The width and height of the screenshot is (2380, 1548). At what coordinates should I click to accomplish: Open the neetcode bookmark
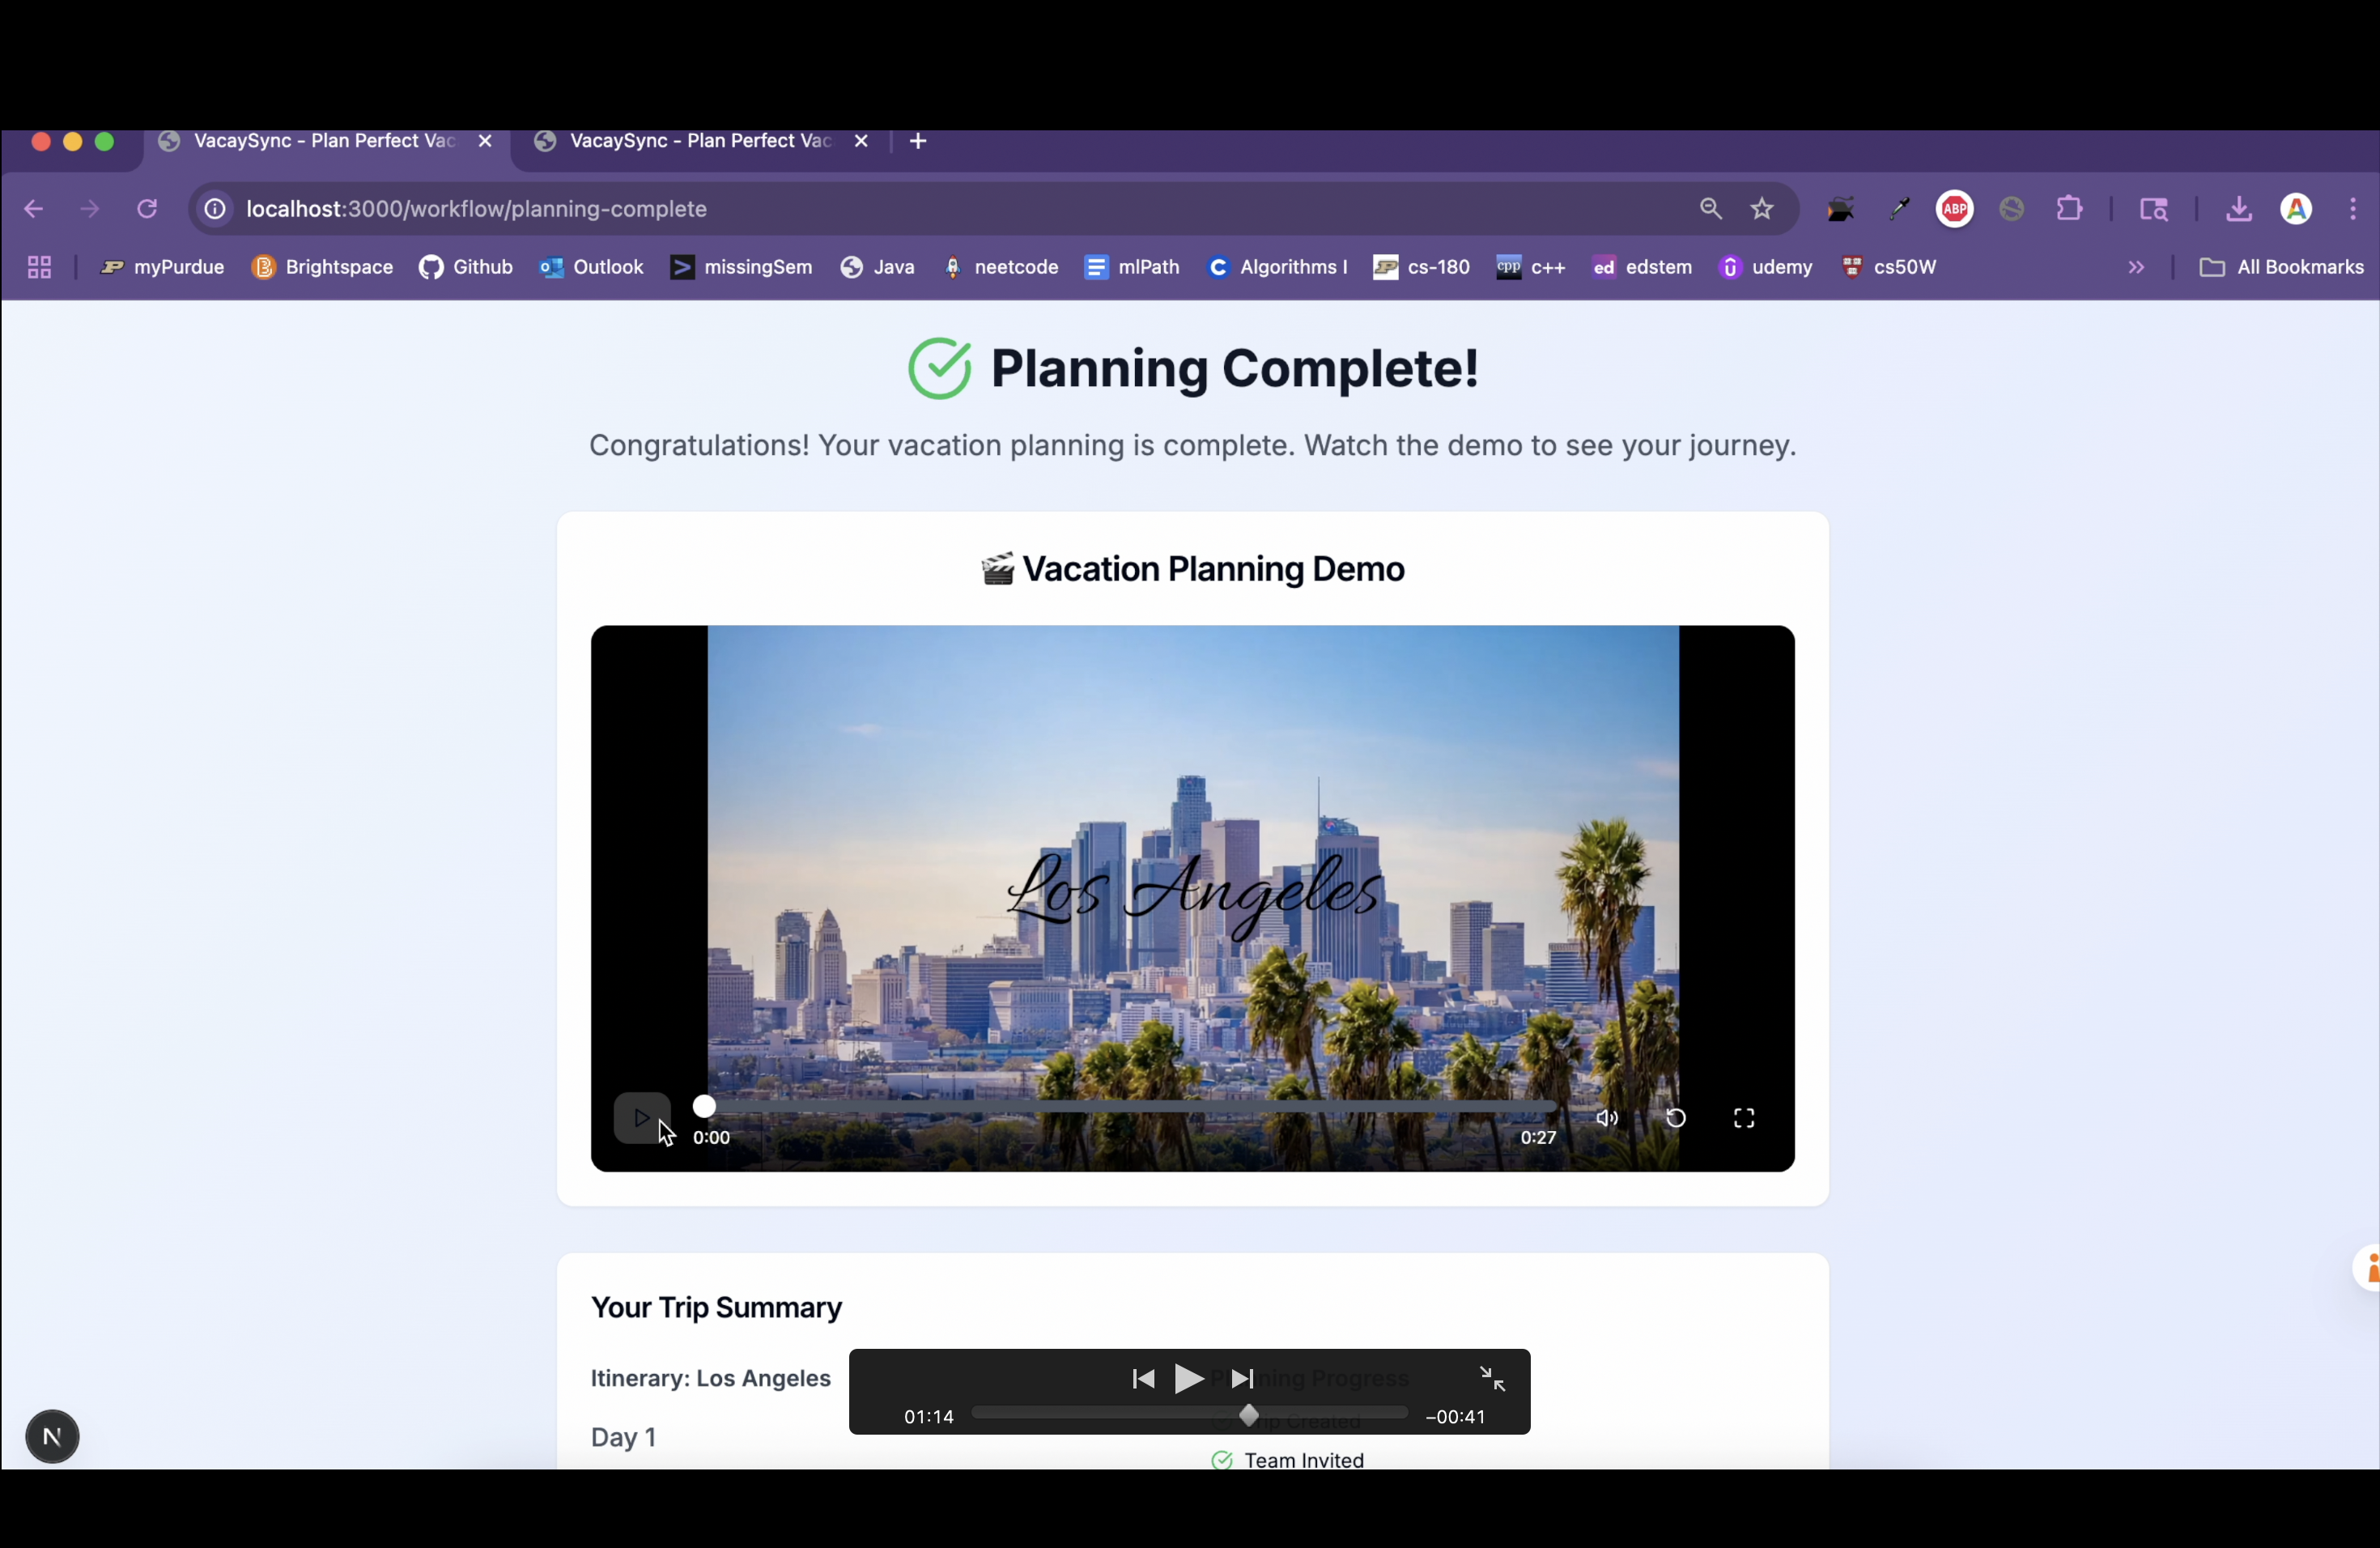[x=1001, y=267]
